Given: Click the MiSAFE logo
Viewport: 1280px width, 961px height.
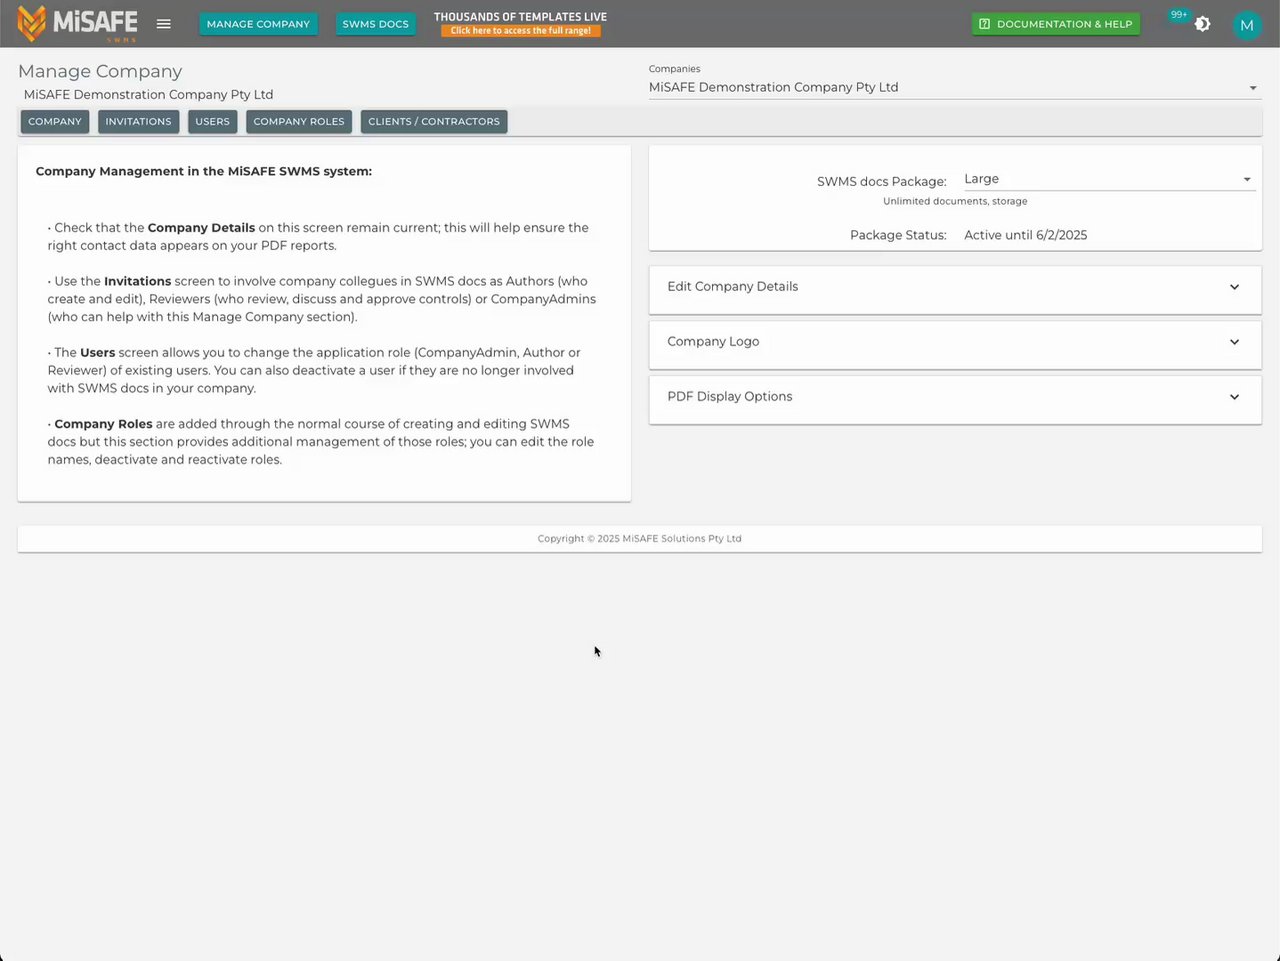Looking at the screenshot, I should click(x=77, y=24).
